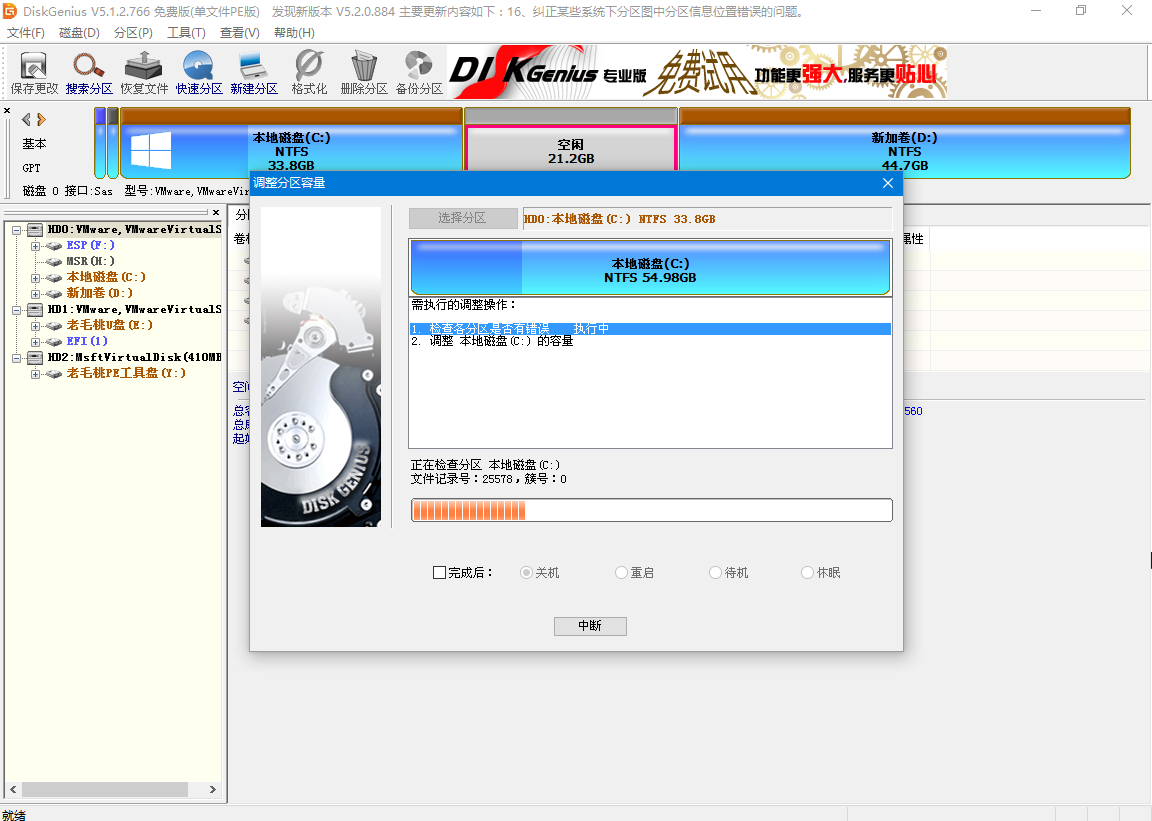Click the Quick Partition (快速分区) toolbar icon
The width and height of the screenshot is (1152, 821).
[x=198, y=73]
